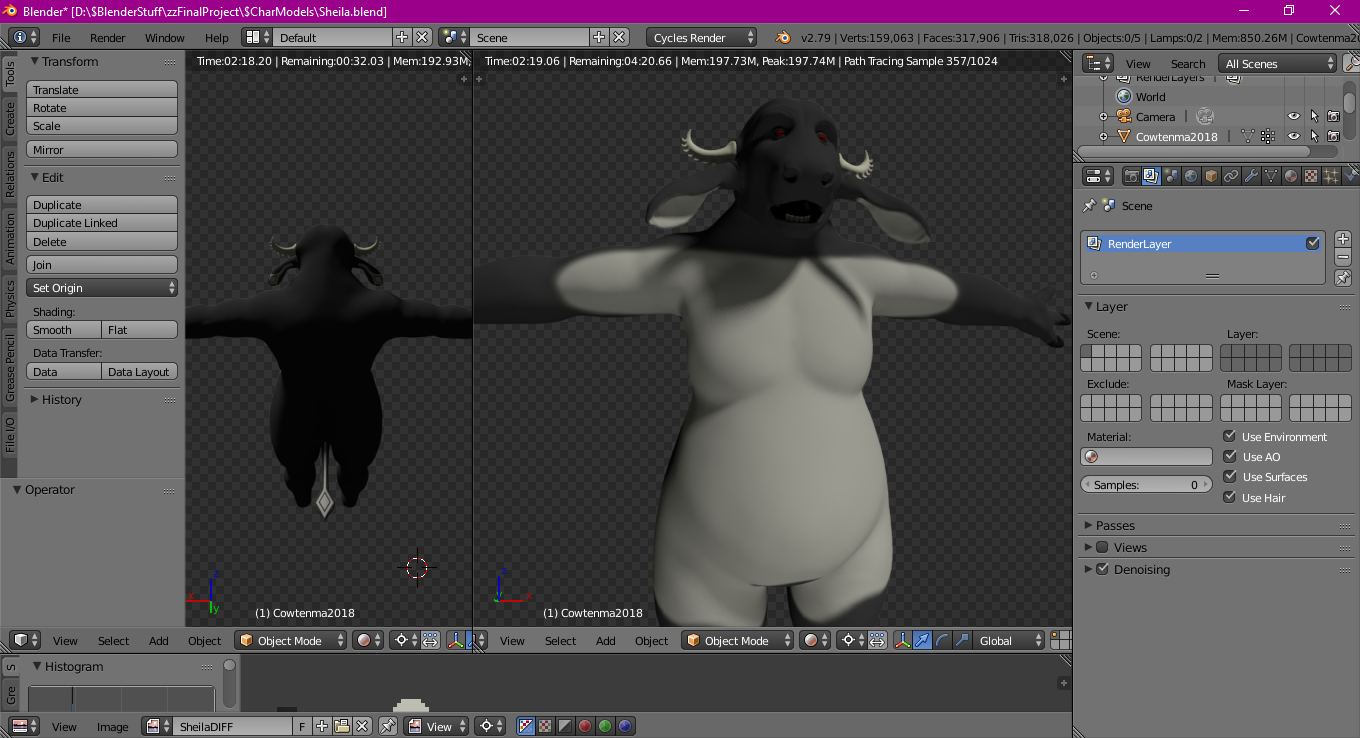
Task: Open the Texture properties tab
Action: [1311, 176]
